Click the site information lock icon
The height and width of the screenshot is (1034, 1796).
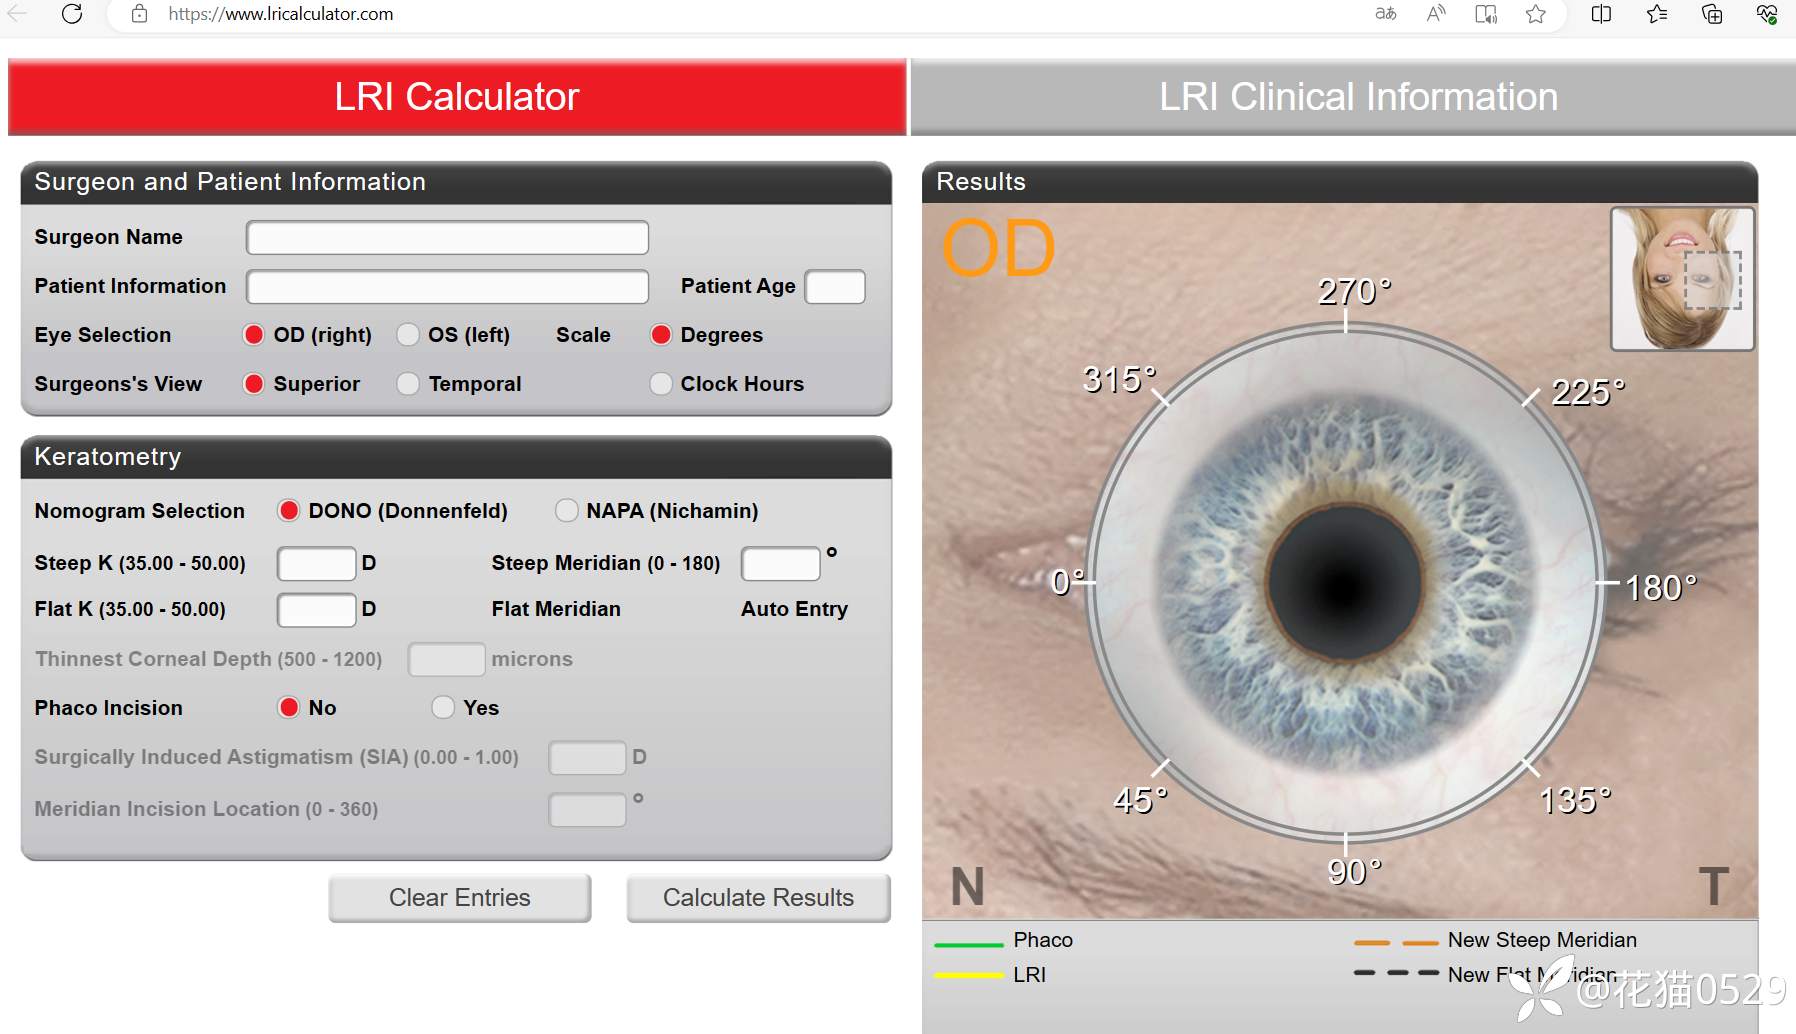tap(140, 14)
